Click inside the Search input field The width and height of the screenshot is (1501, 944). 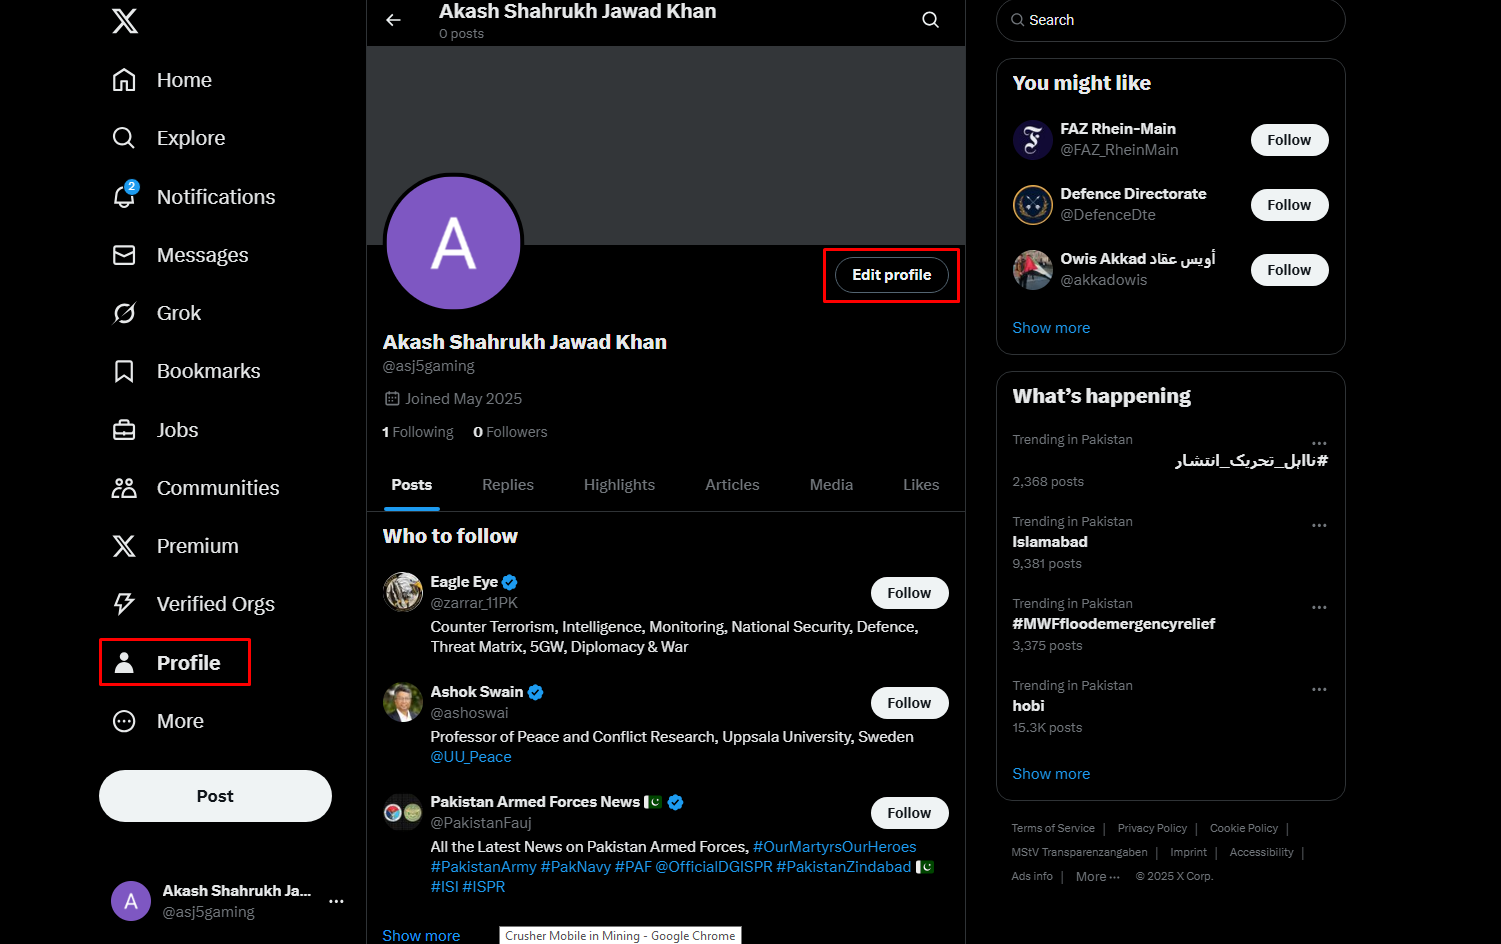pyautogui.click(x=1170, y=19)
